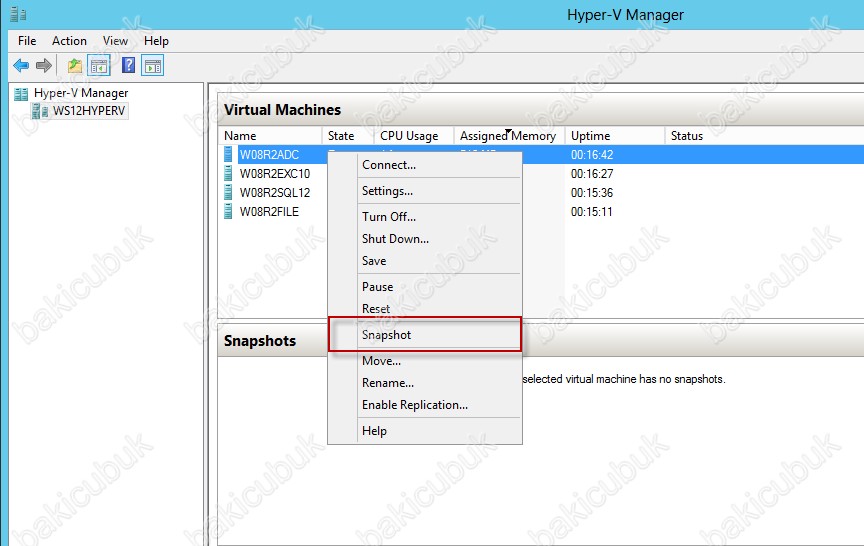This screenshot has width=864, height=546.
Task: Open the Help menu in menu bar
Action: pos(156,41)
